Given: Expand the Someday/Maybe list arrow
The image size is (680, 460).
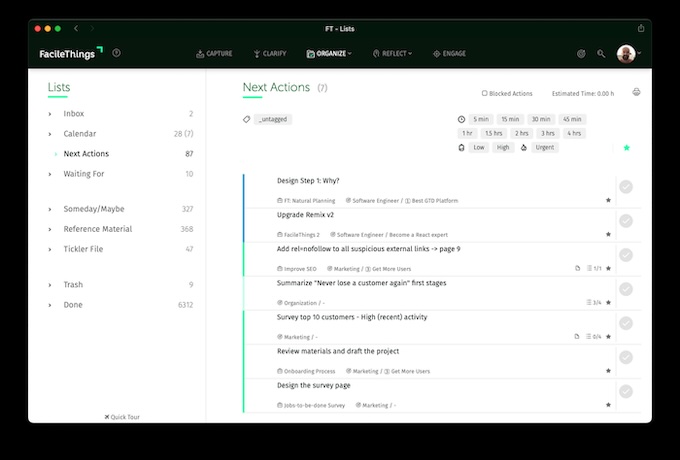Looking at the screenshot, I should [x=50, y=209].
